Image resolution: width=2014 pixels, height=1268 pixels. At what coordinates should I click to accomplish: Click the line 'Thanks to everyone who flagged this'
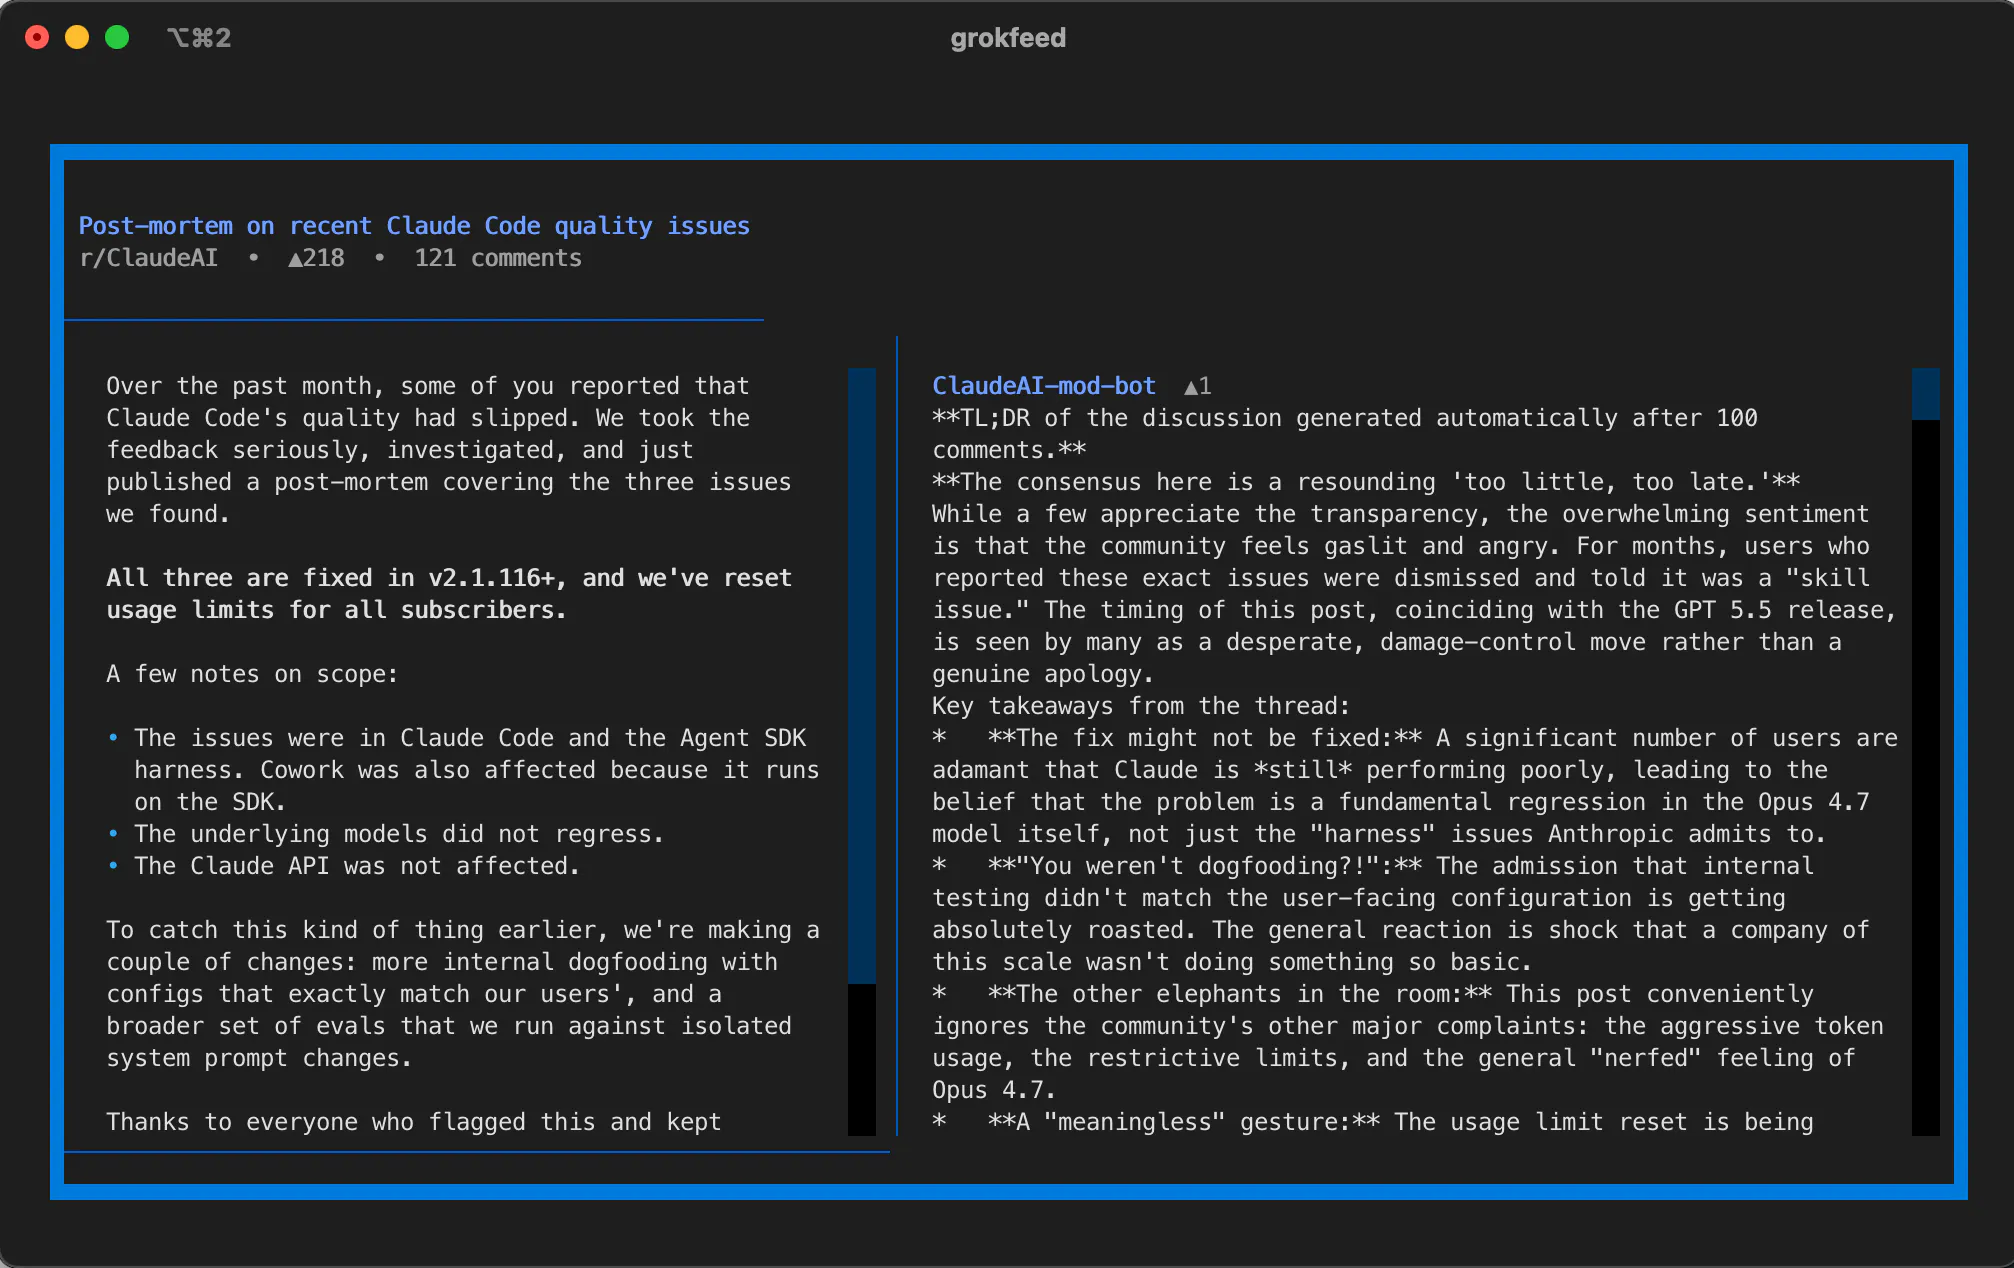(414, 1122)
